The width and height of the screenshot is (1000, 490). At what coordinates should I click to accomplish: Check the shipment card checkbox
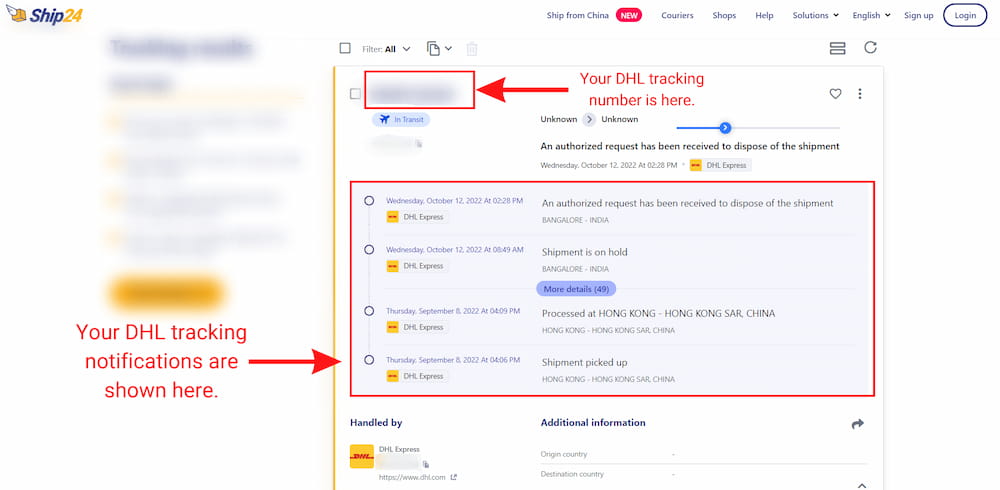[355, 94]
